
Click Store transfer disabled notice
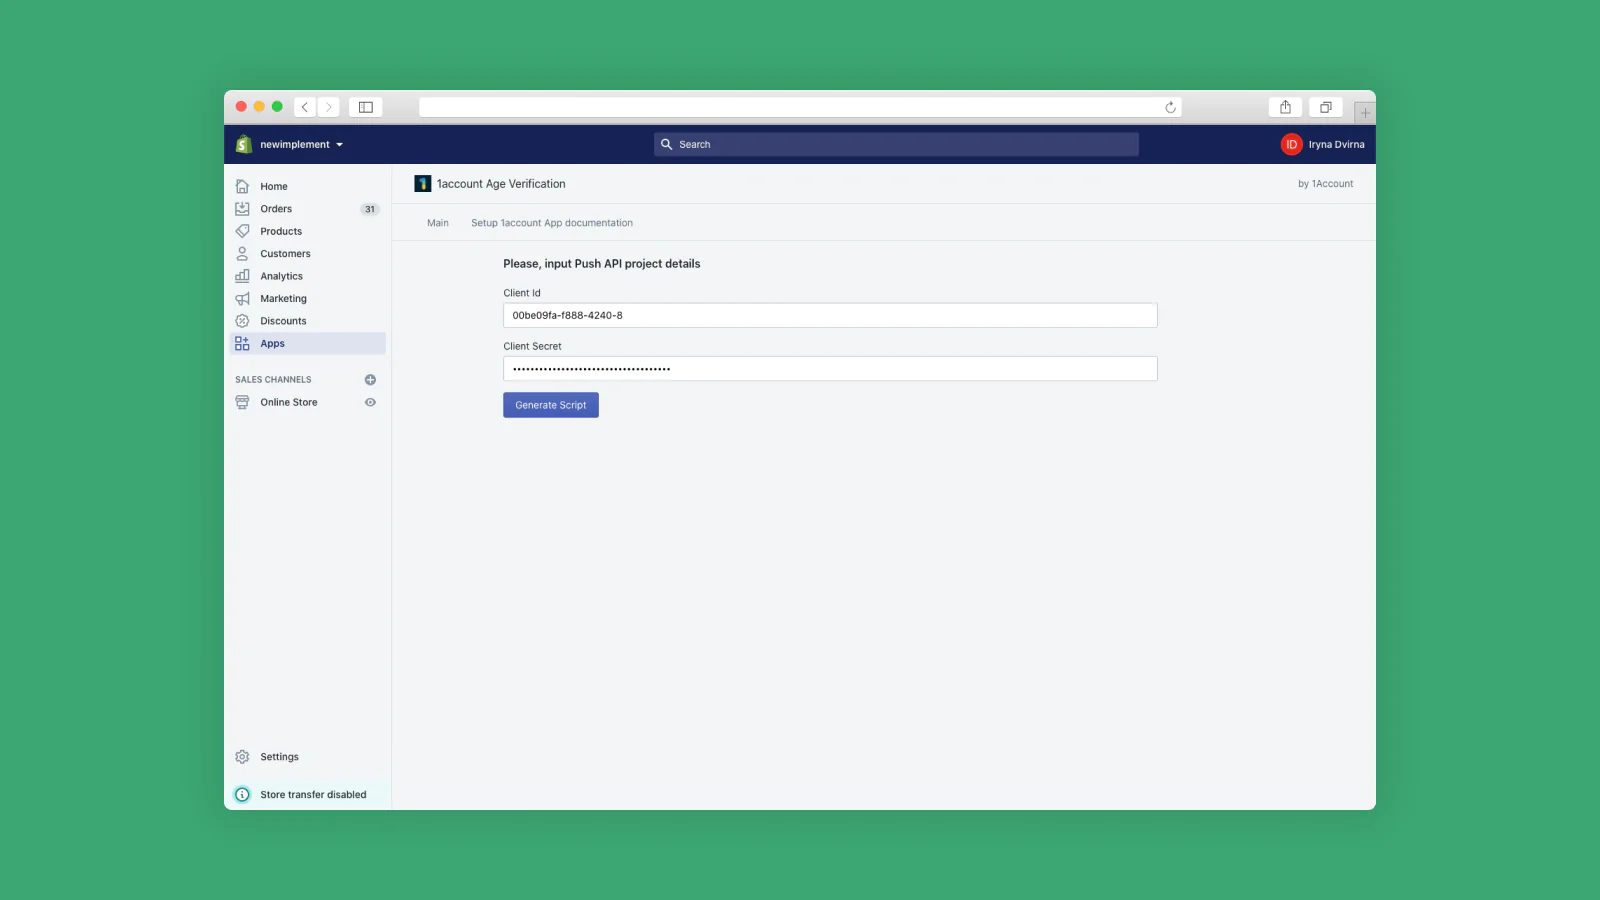[x=307, y=795]
